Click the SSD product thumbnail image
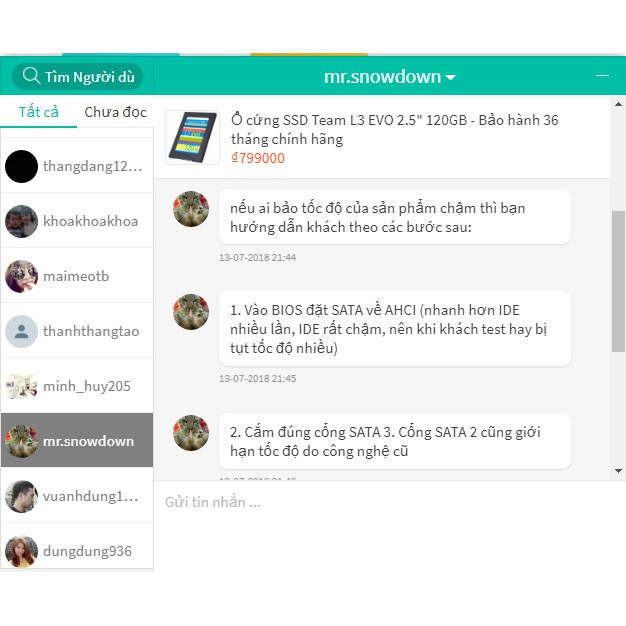The width and height of the screenshot is (626, 626). [192, 137]
